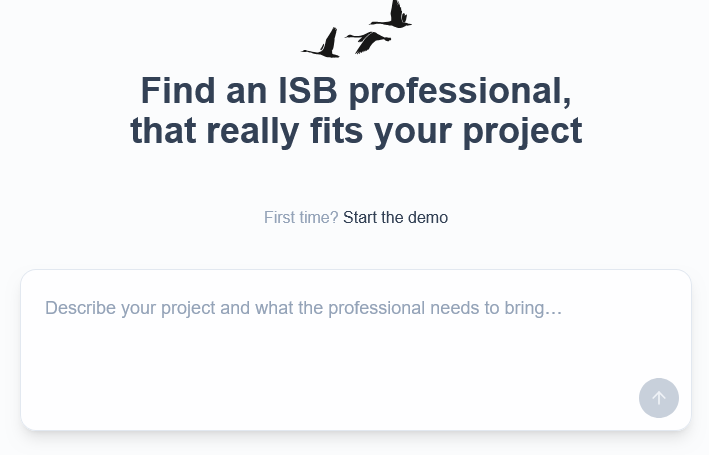Image resolution: width=709 pixels, height=455 pixels.
Task: Click the leftmost goose silhouette
Action: pyautogui.click(x=324, y=45)
